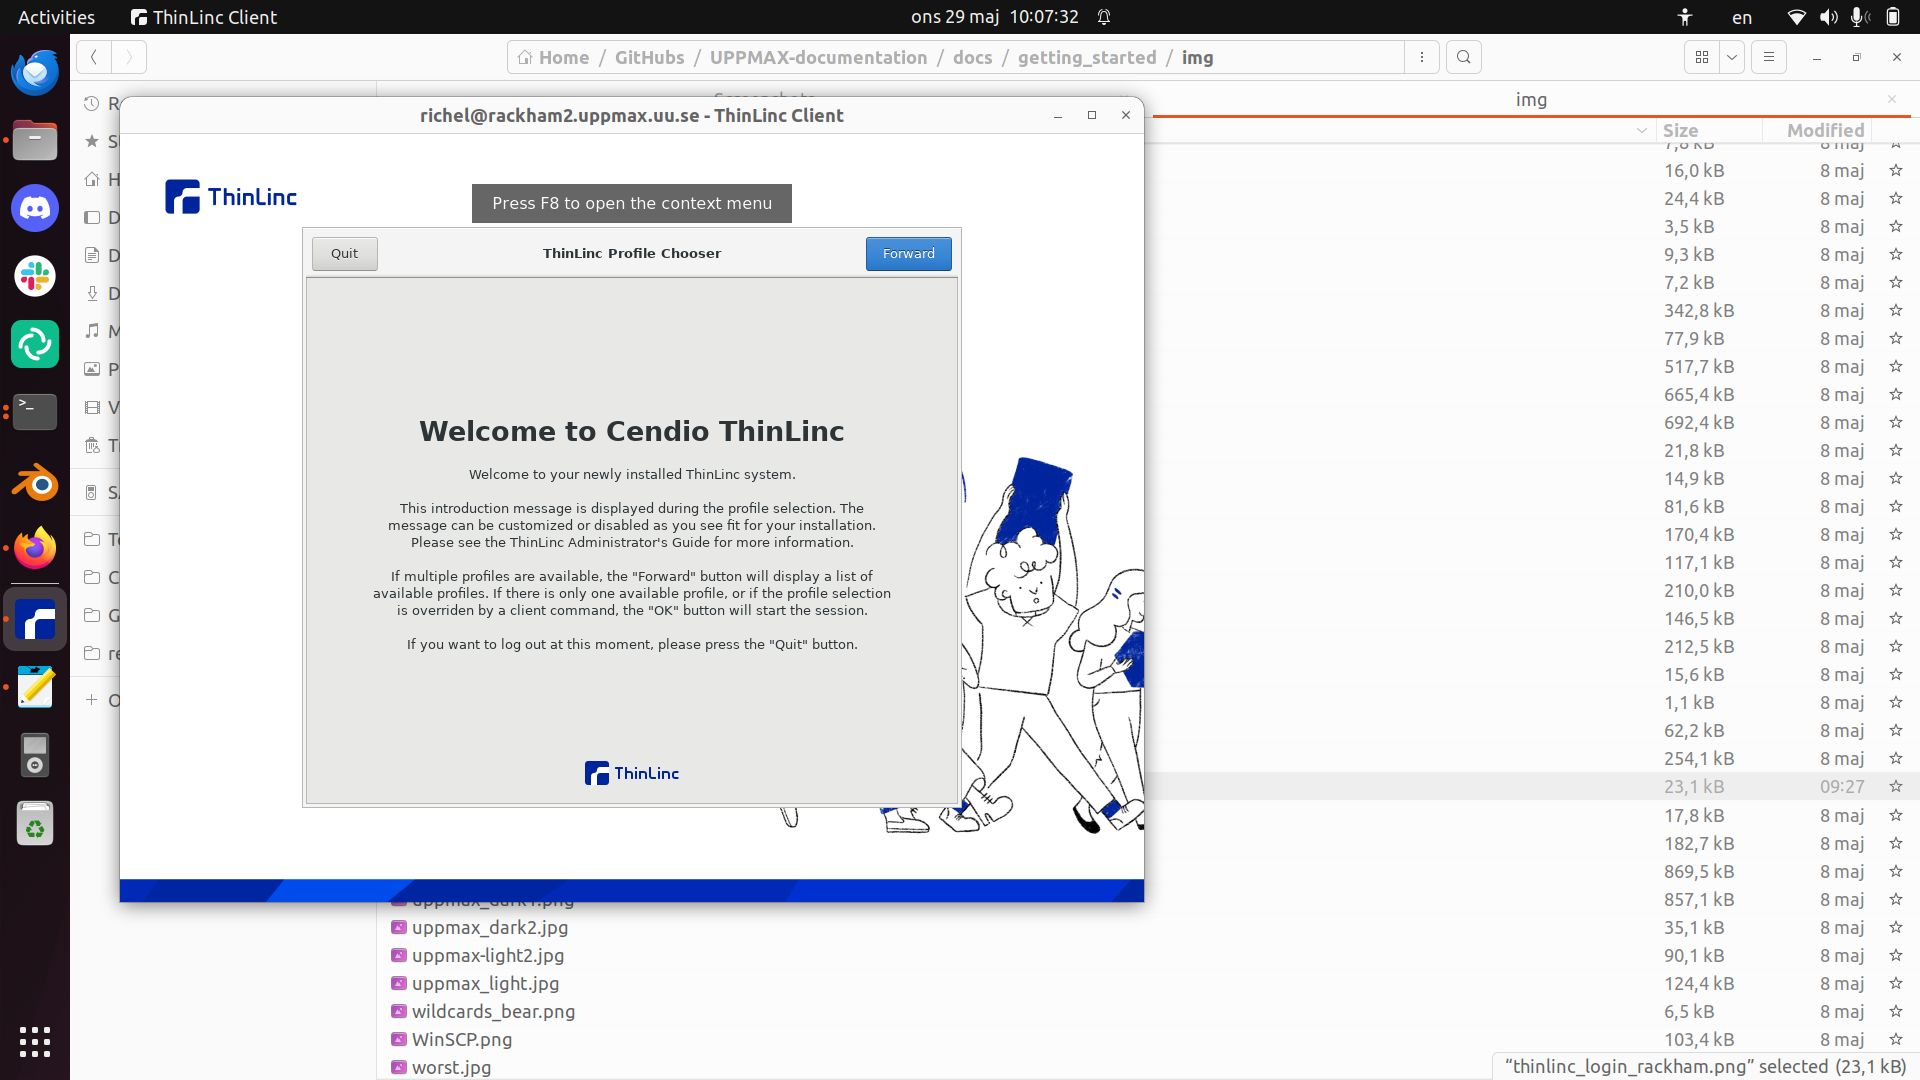Star the 692,4 kB file row
The image size is (1920, 1080).
click(x=1895, y=422)
